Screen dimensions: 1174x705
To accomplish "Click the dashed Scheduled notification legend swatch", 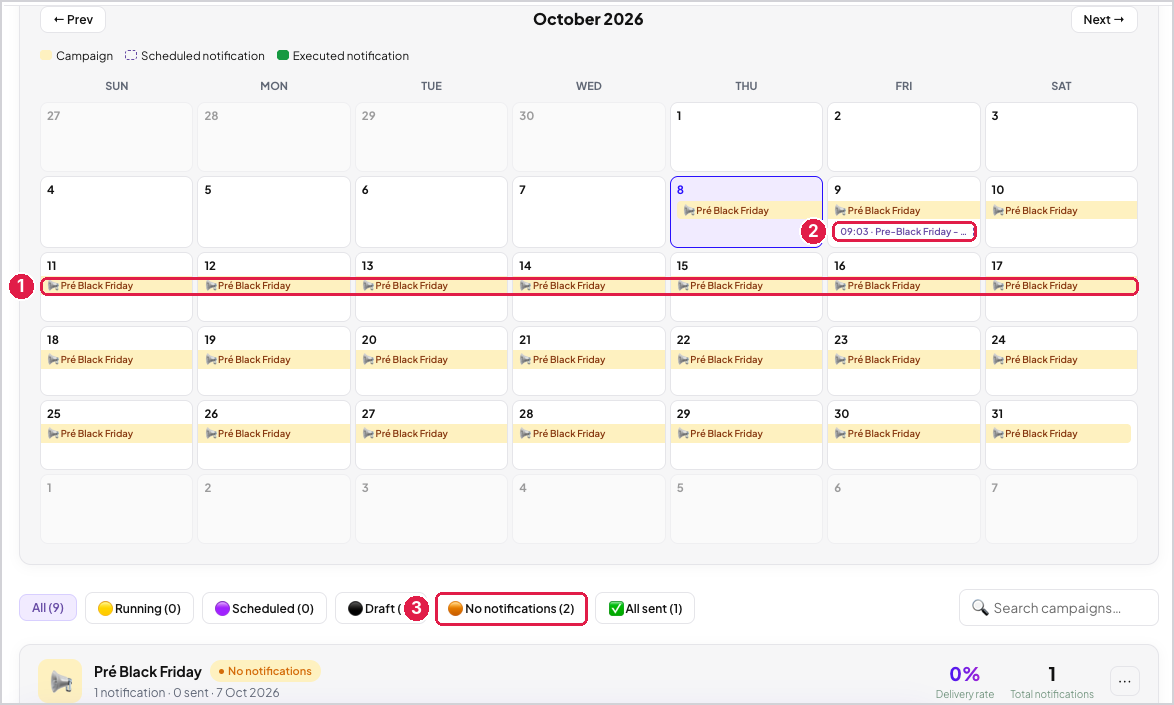I will pyautogui.click(x=131, y=55).
